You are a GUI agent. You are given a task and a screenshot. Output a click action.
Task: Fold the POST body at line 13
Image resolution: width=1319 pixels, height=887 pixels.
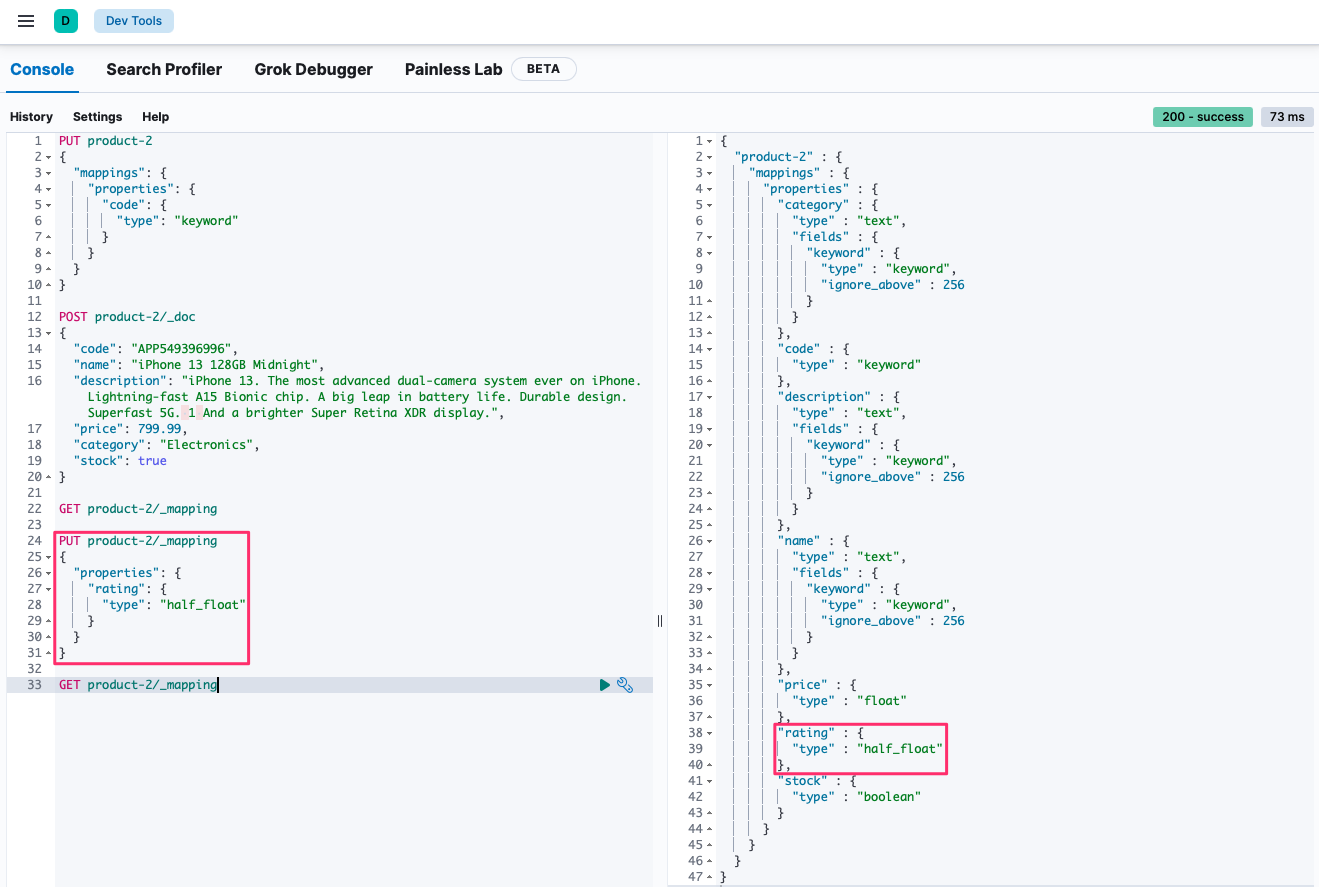[48, 333]
